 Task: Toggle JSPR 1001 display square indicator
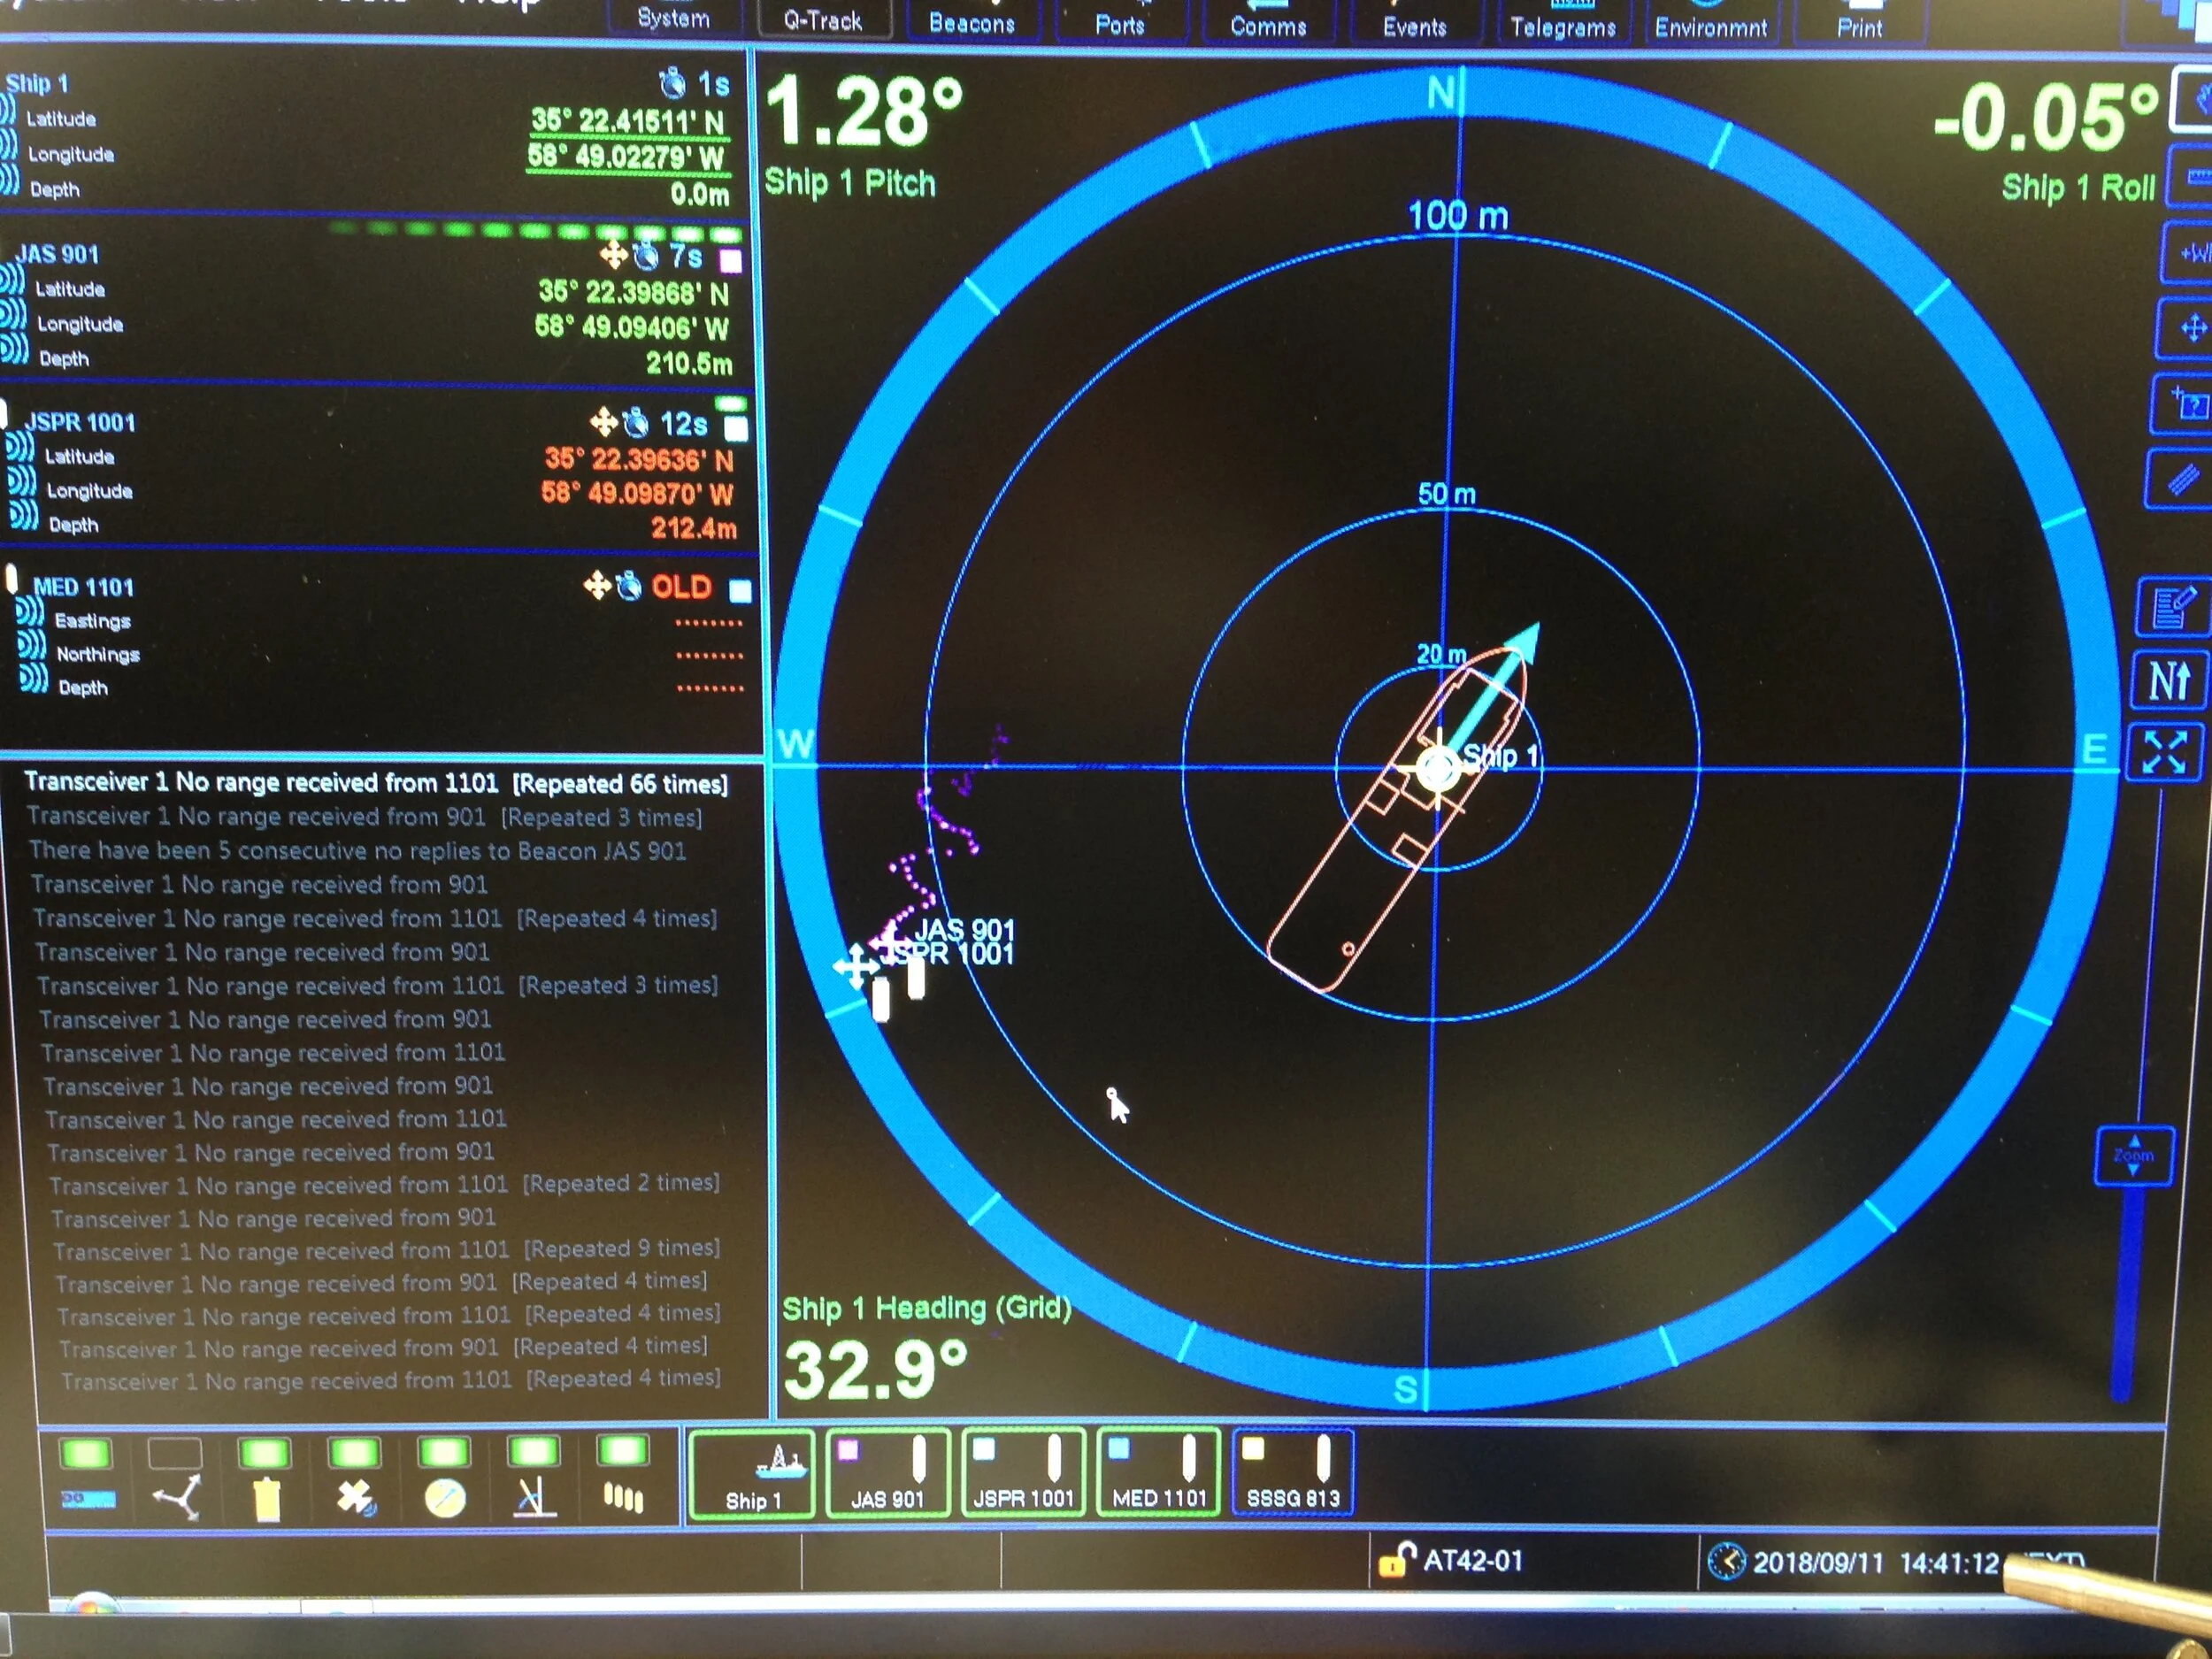tap(736, 429)
